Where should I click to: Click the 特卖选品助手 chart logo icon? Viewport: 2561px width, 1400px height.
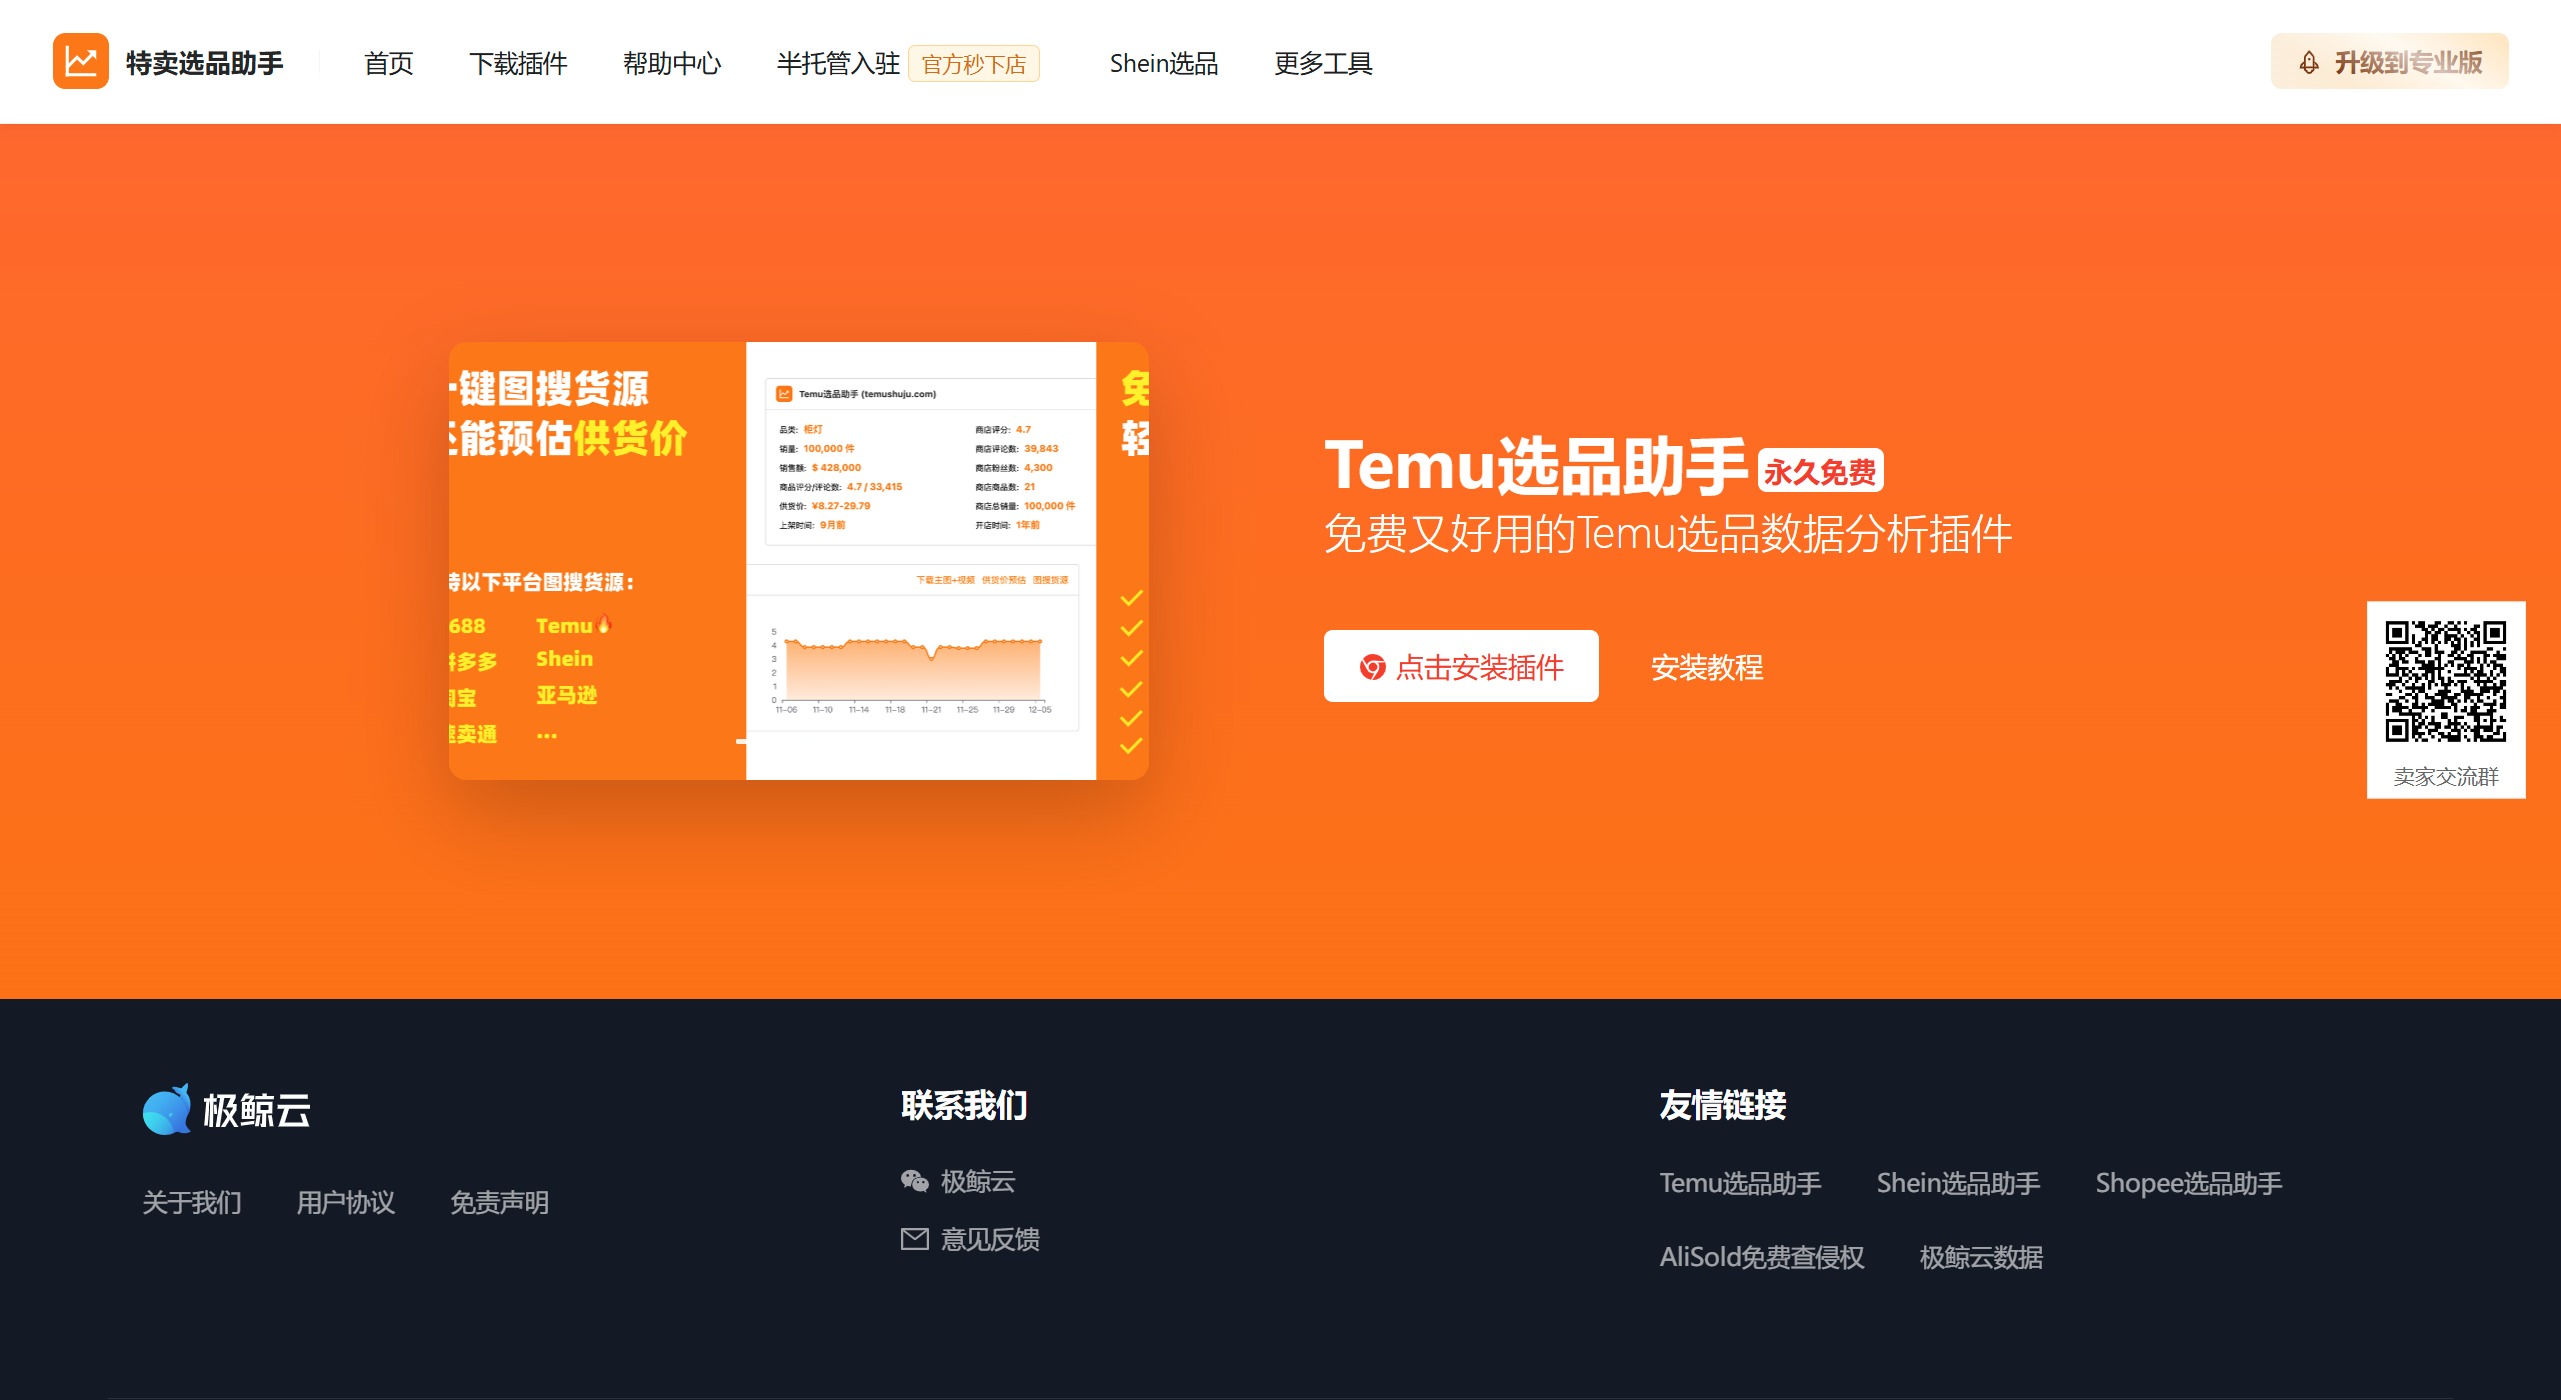point(81,62)
